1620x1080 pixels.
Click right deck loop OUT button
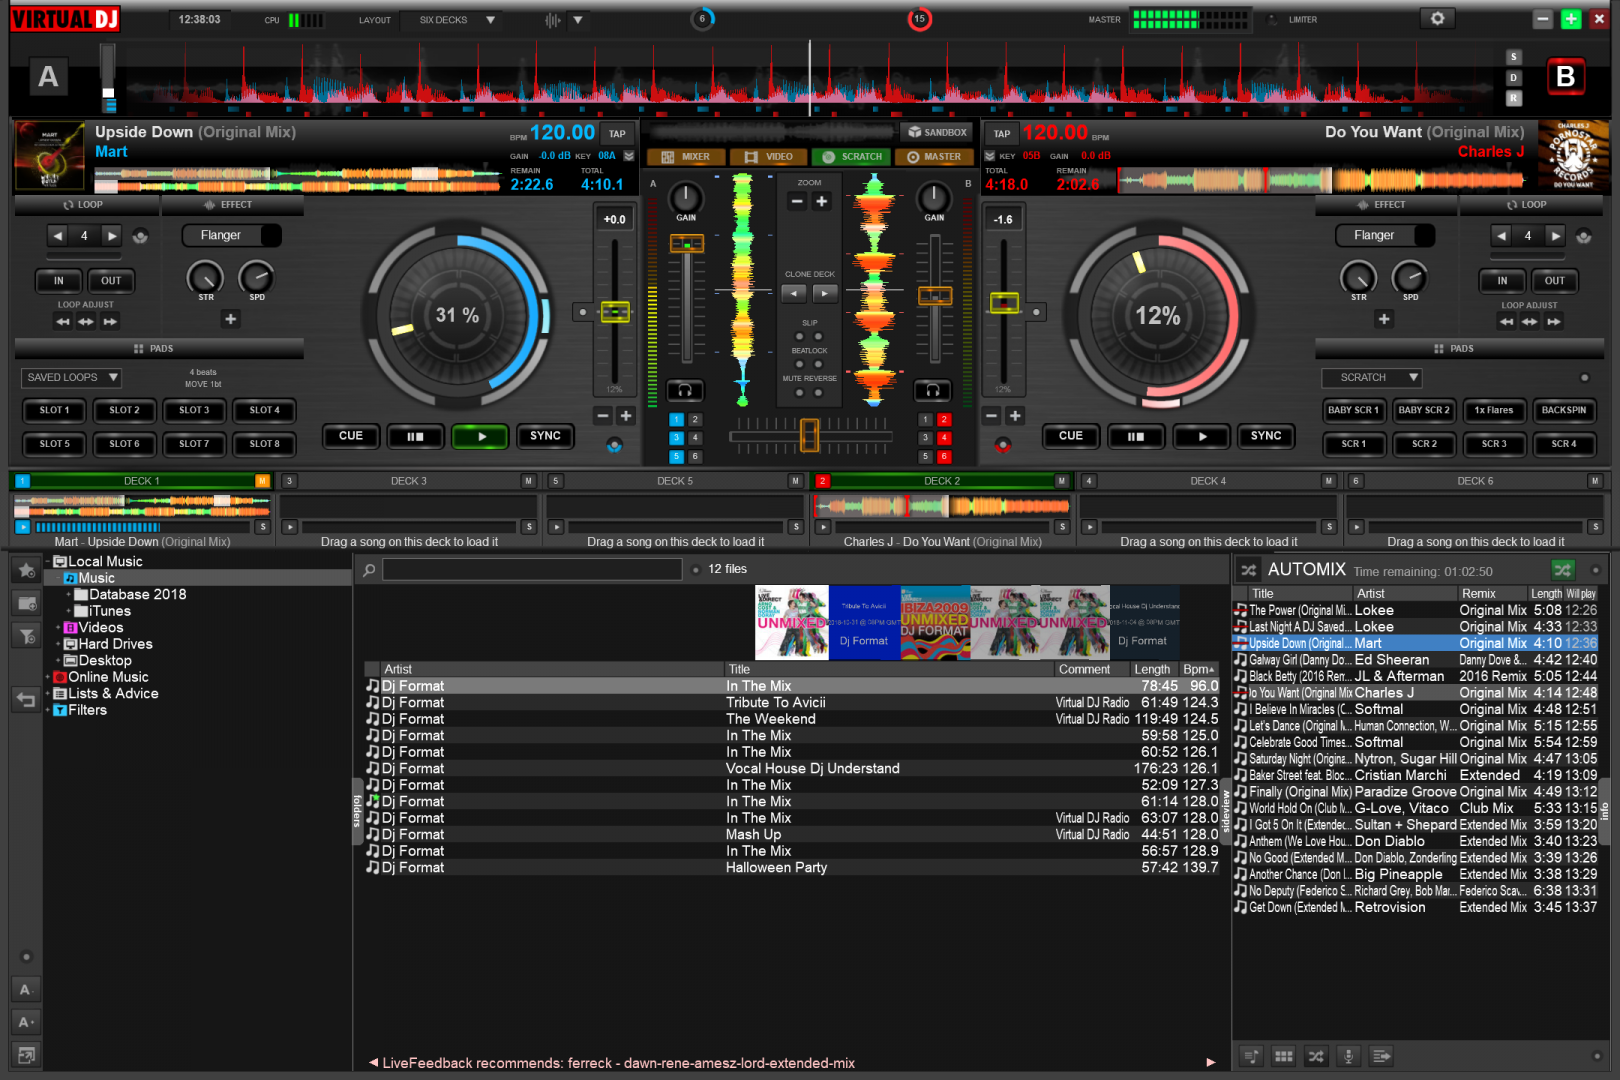[1554, 281]
